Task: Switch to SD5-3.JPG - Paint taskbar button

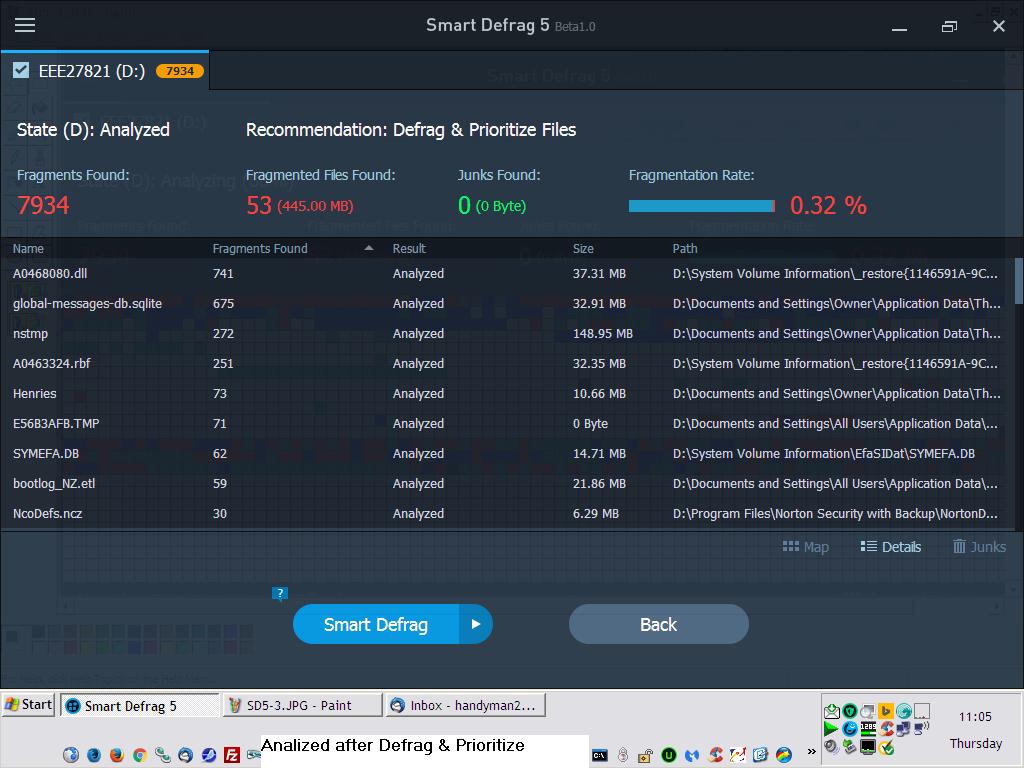Action: pos(302,705)
